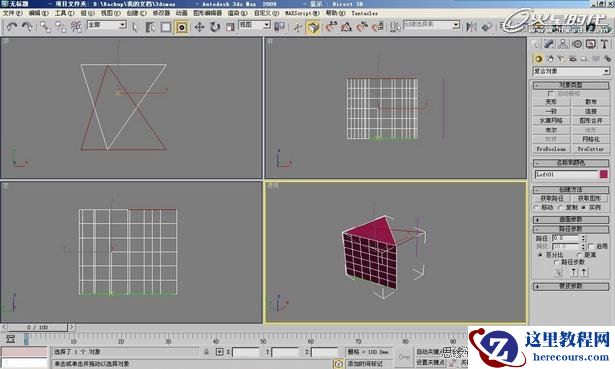Toggle the 3D Snaps cube icon
Image resolution: width=615 pixels, height=369 pixels.
pos(313,27)
